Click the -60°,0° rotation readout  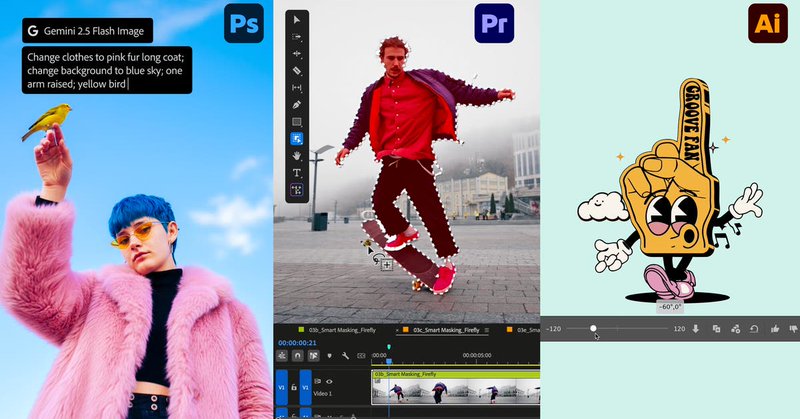pos(670,307)
